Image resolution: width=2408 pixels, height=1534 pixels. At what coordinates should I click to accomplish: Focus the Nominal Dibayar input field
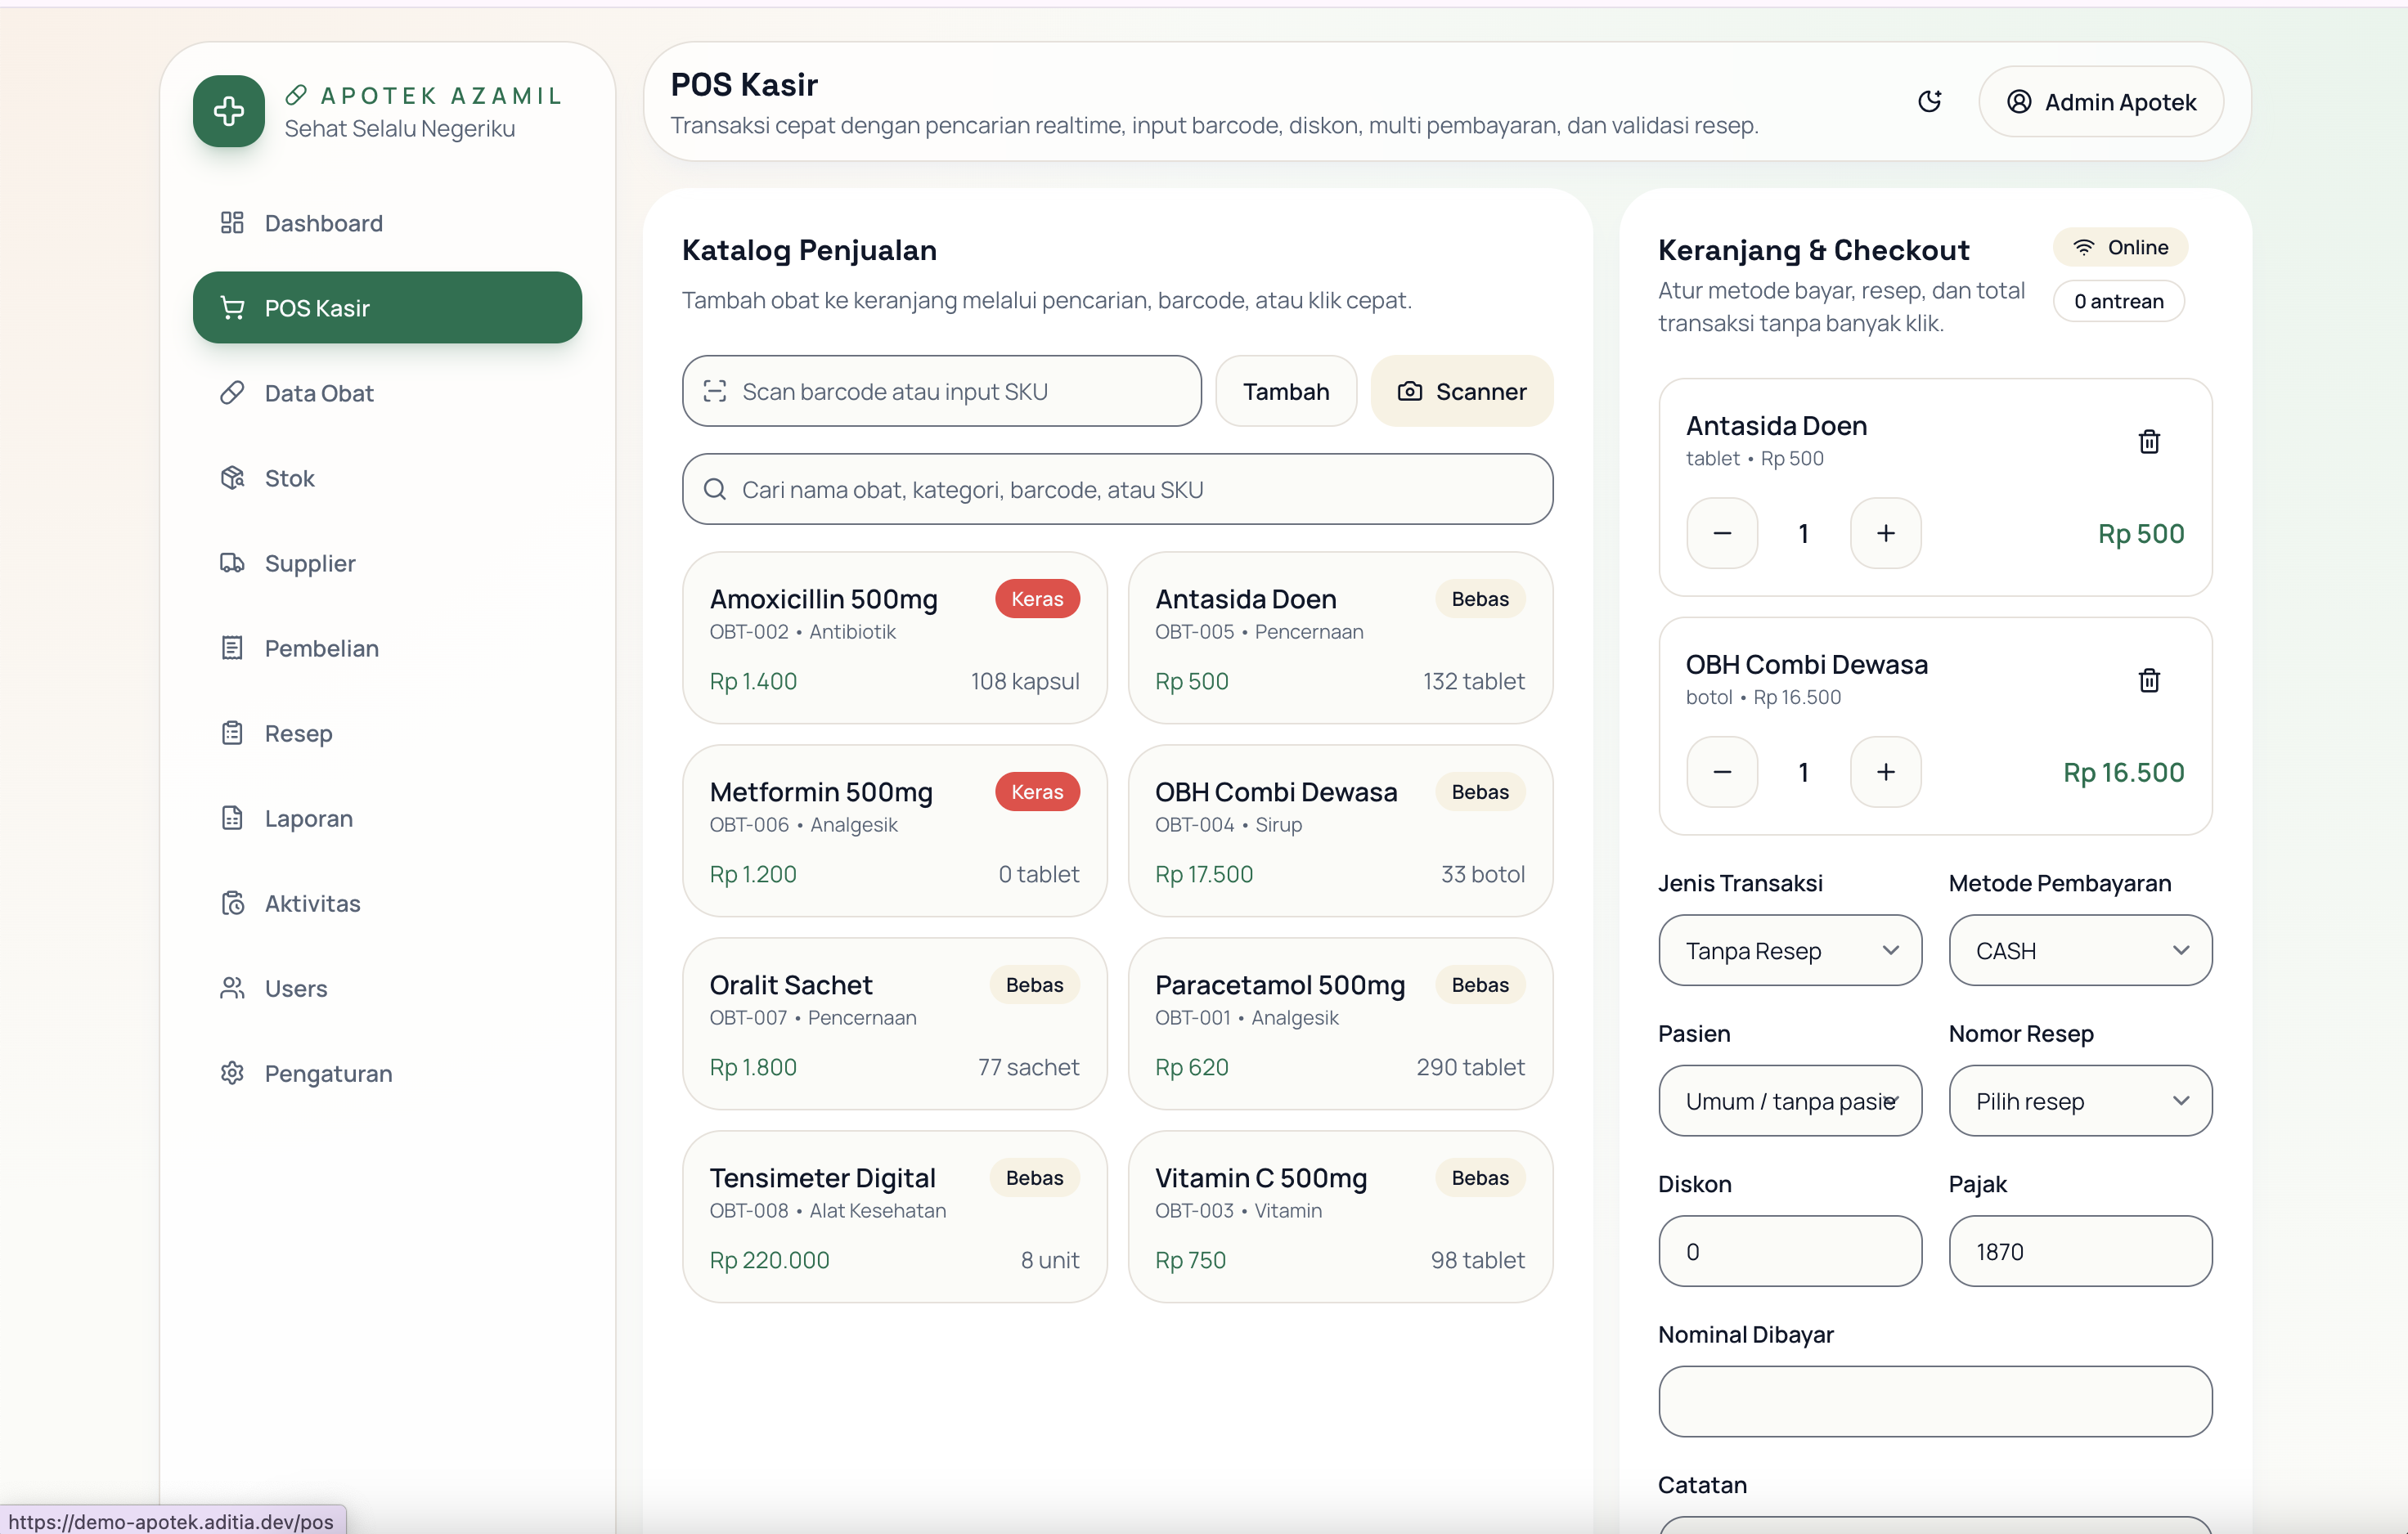[x=1934, y=1401]
